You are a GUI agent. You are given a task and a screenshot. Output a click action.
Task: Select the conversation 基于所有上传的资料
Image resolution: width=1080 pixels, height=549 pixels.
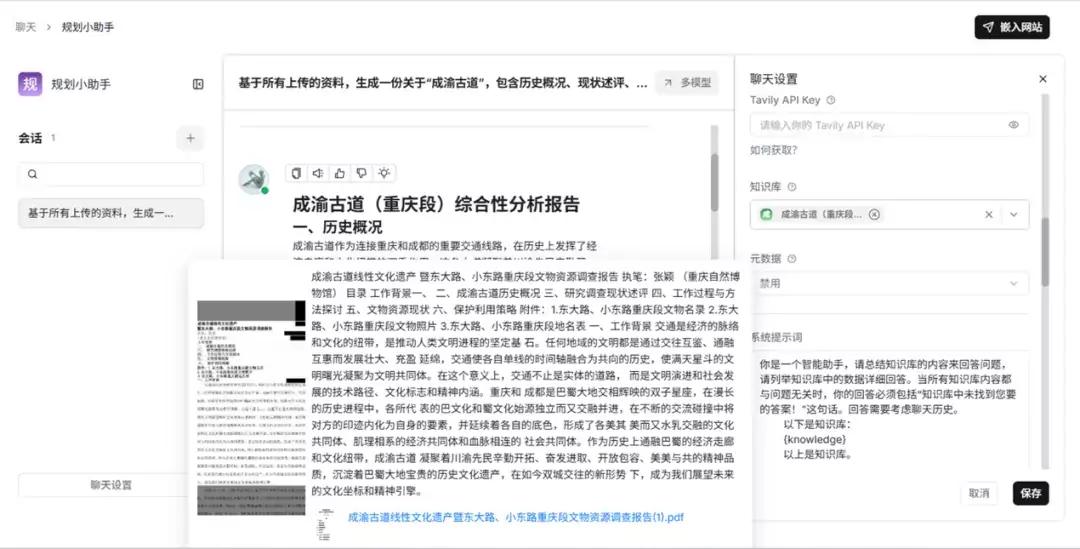[111, 213]
